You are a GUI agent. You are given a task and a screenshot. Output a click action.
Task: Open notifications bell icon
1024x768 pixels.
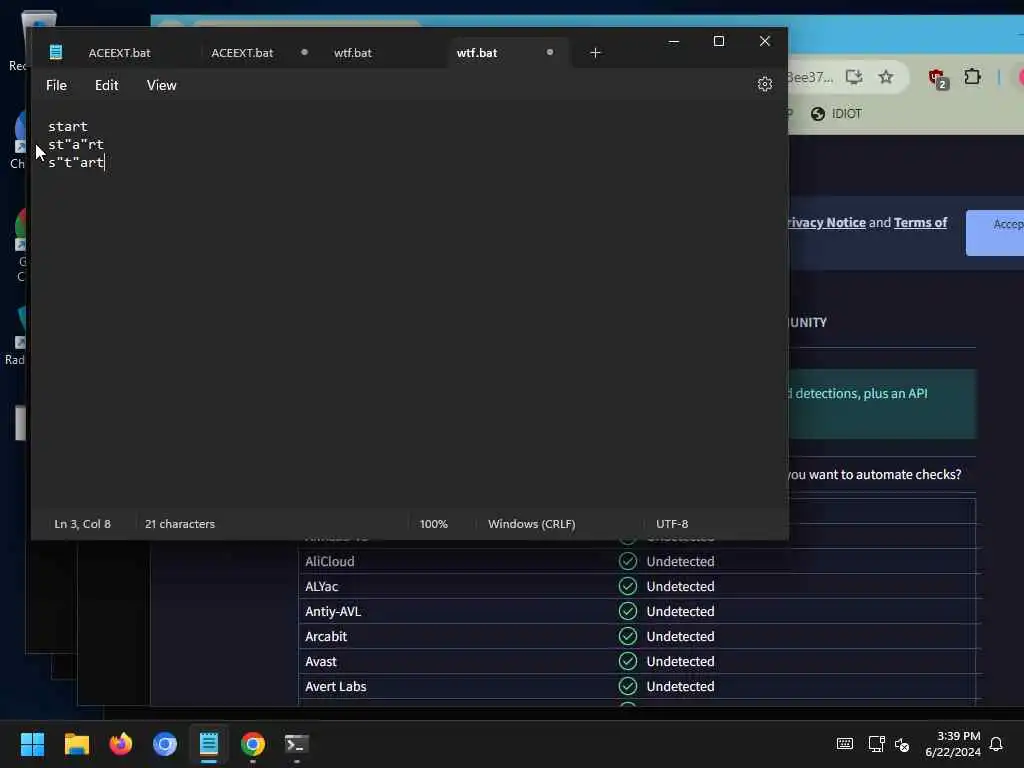point(996,744)
